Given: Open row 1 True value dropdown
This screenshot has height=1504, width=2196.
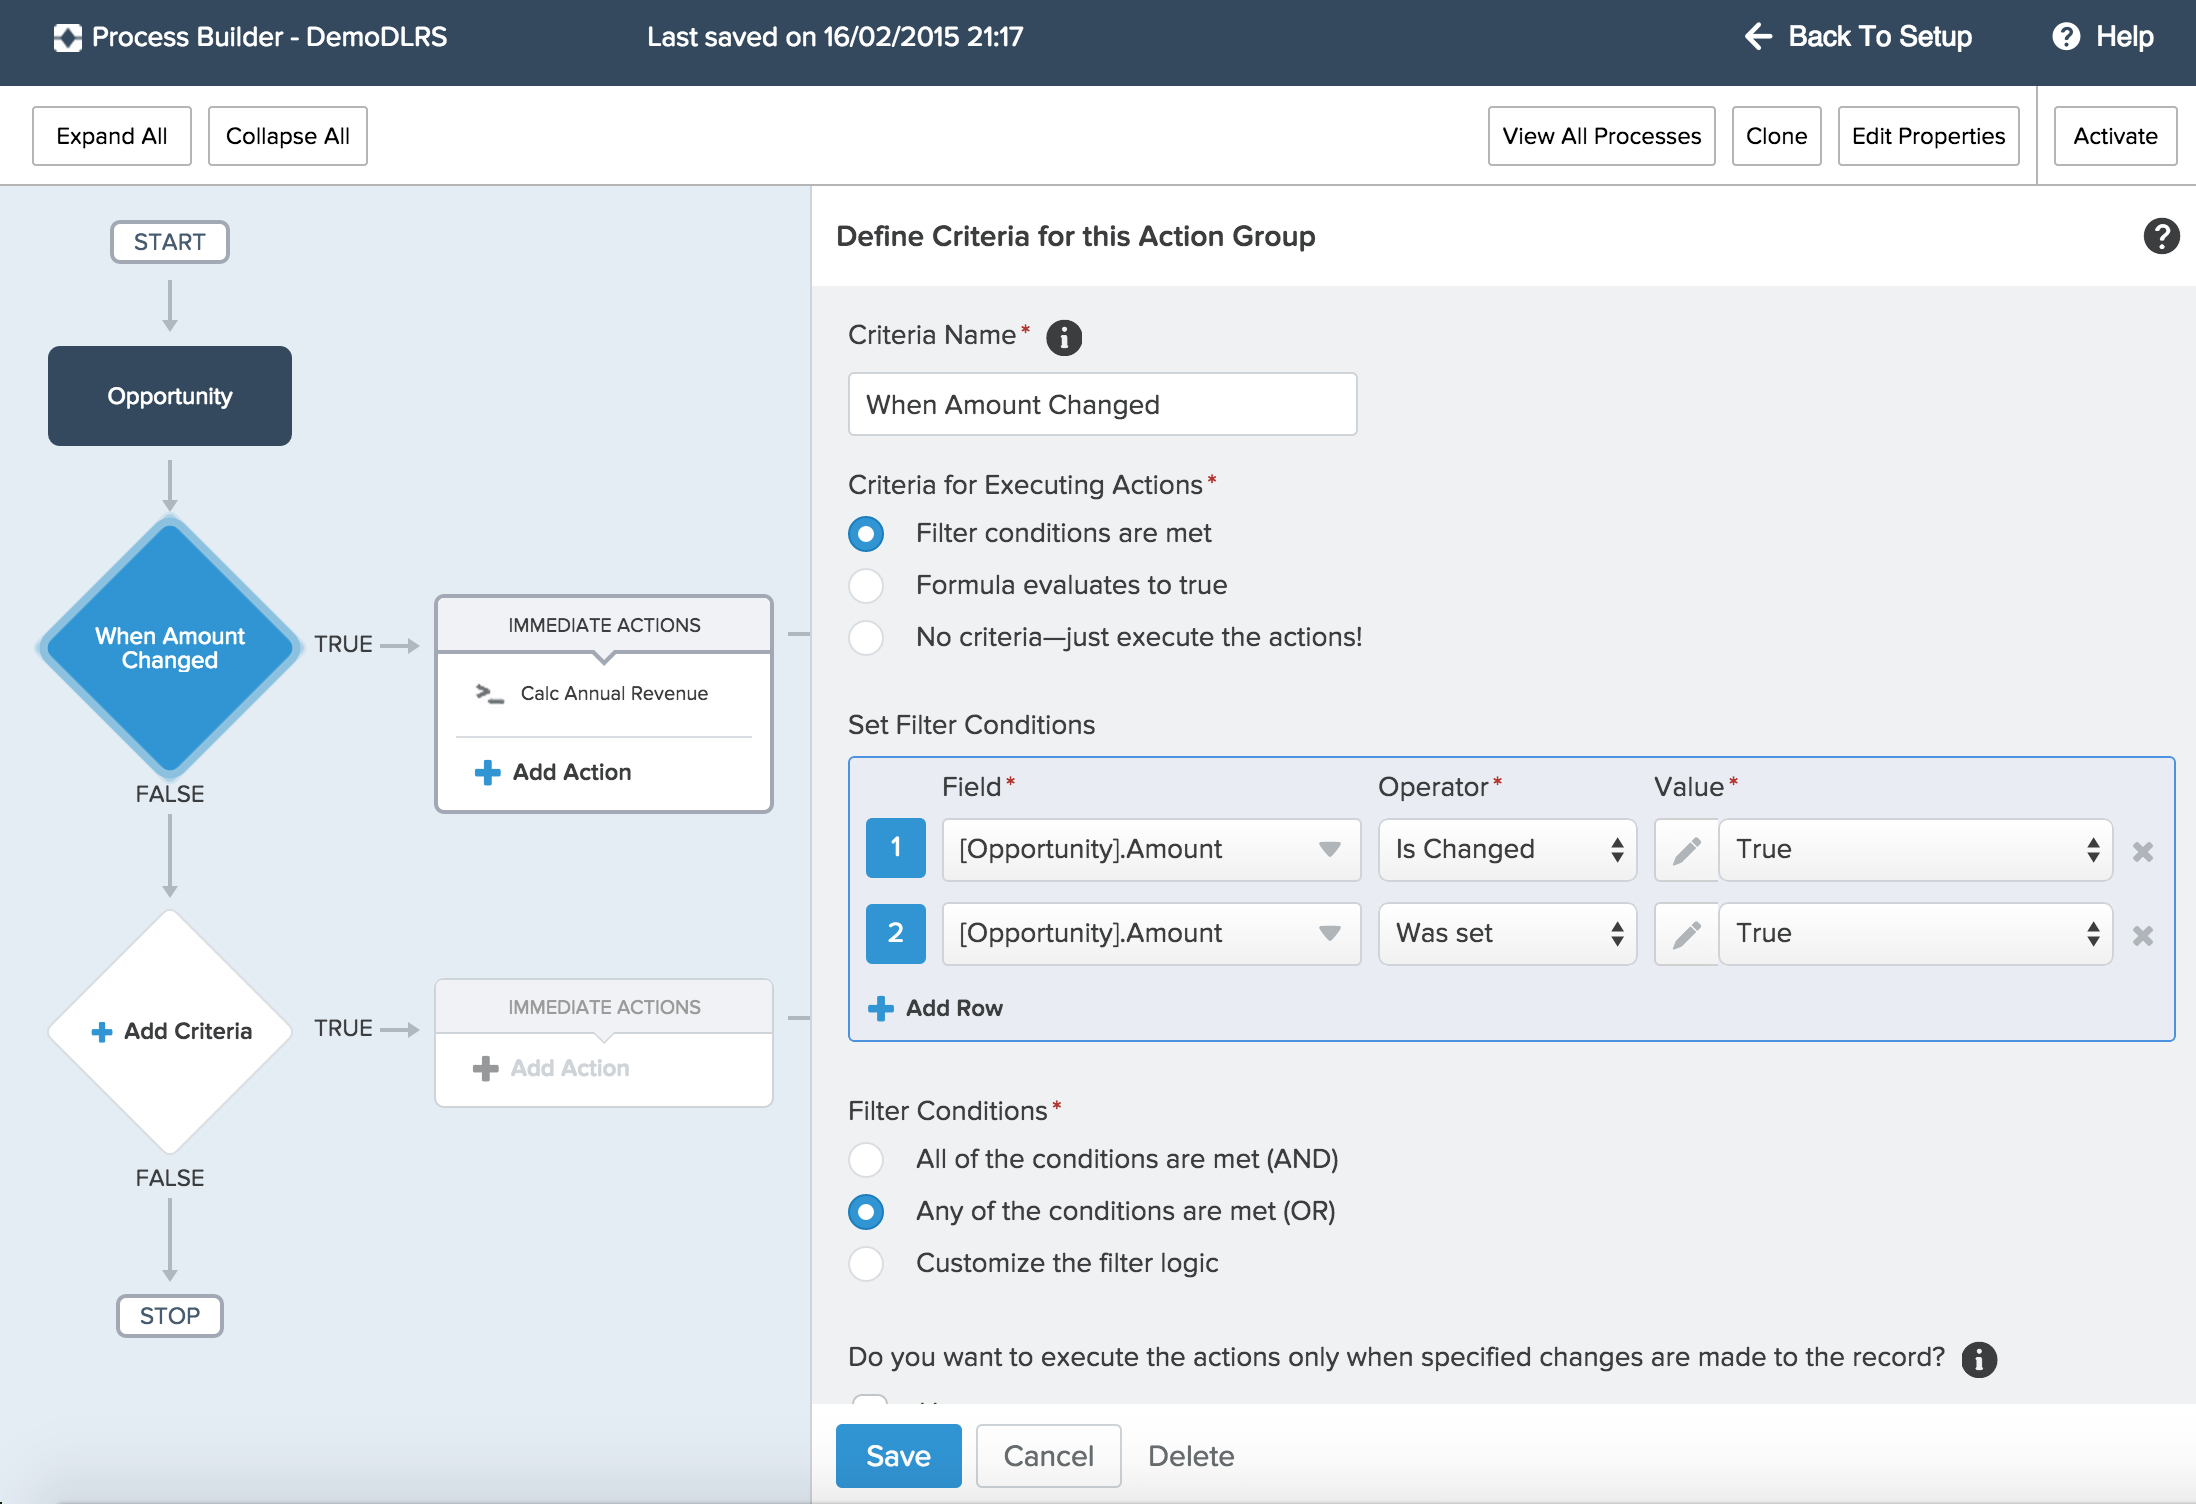Looking at the screenshot, I should pyautogui.click(x=1914, y=850).
